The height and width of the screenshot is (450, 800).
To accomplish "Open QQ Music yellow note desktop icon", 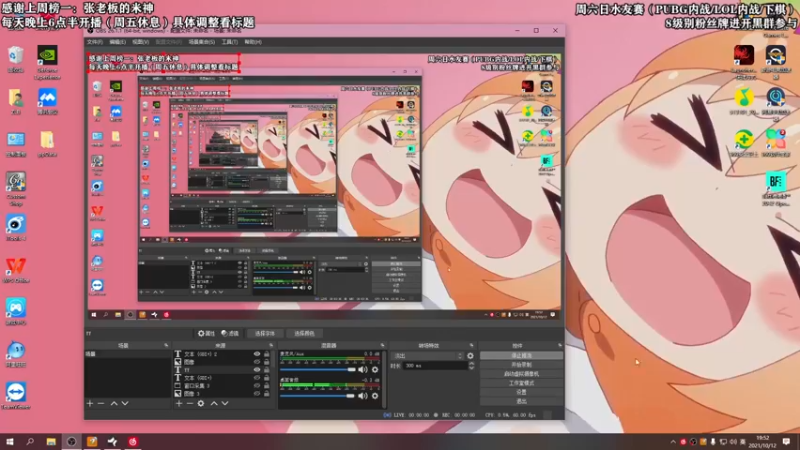I will click(744, 102).
